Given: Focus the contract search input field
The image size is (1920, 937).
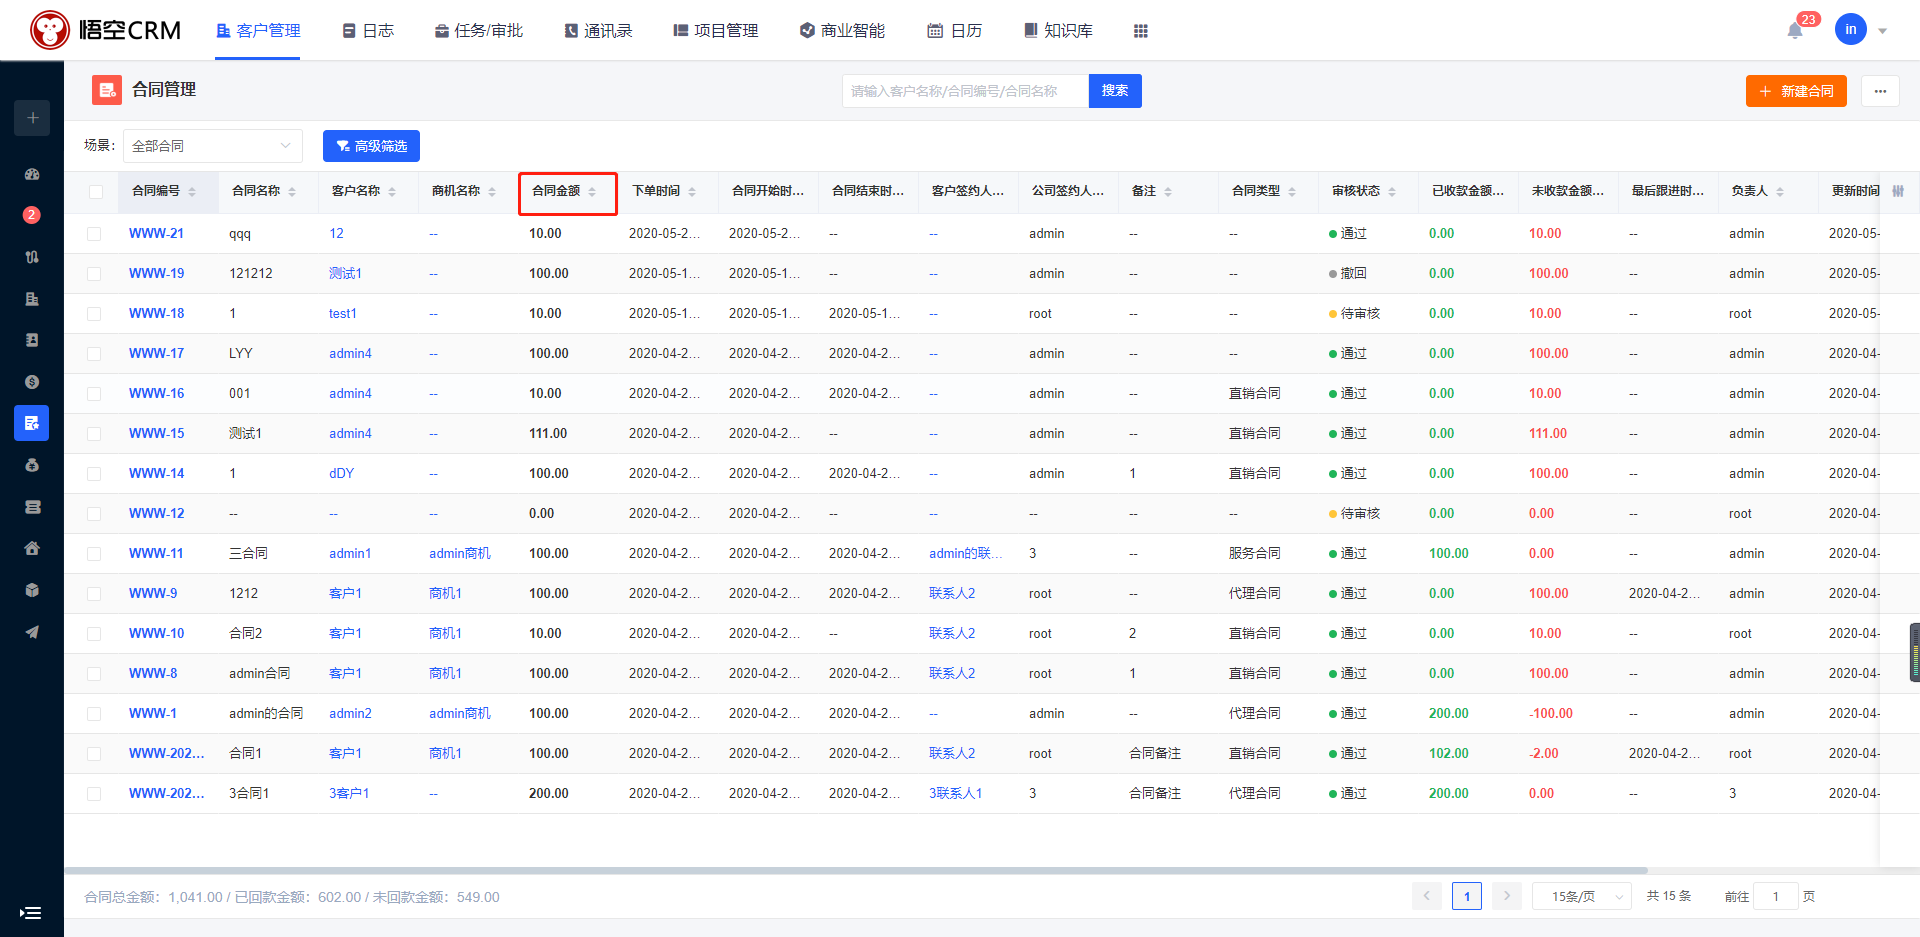Looking at the screenshot, I should [x=965, y=91].
